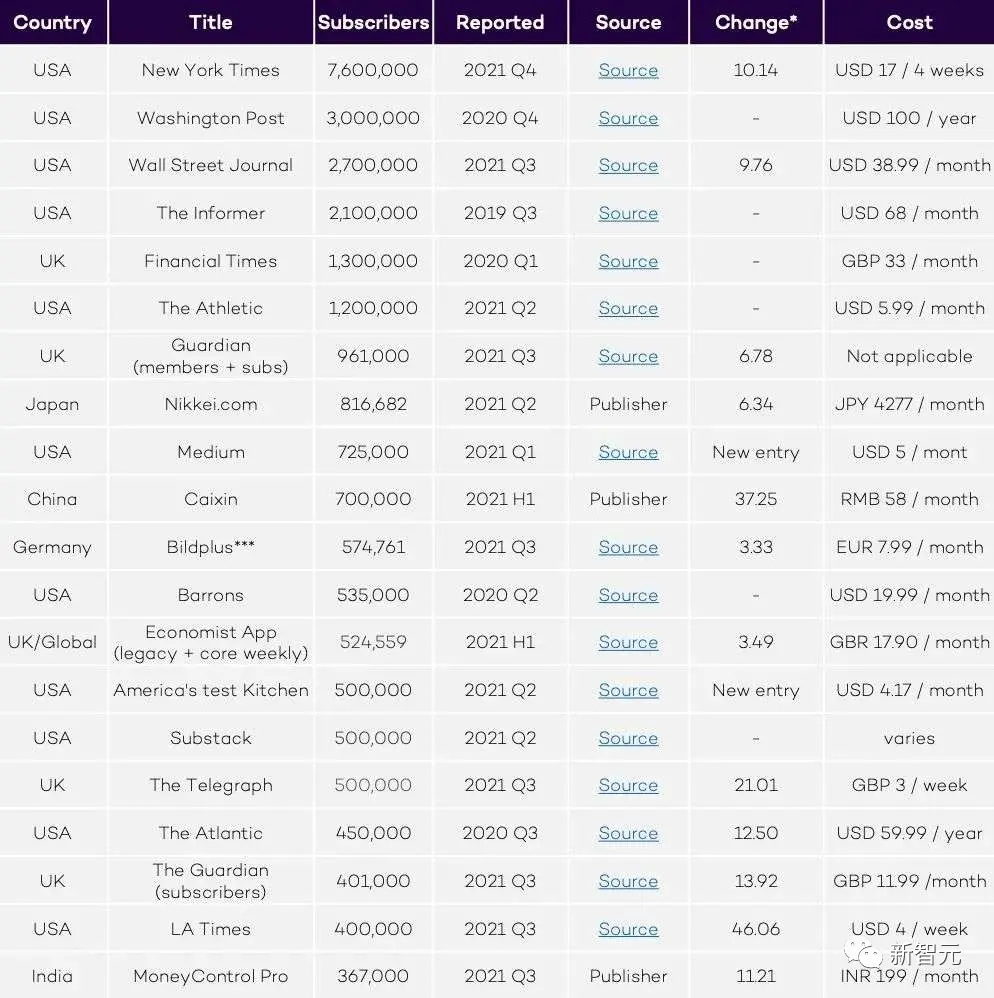The image size is (994, 998).
Task: Select the Subscribers column header
Action: pyautogui.click(x=373, y=22)
